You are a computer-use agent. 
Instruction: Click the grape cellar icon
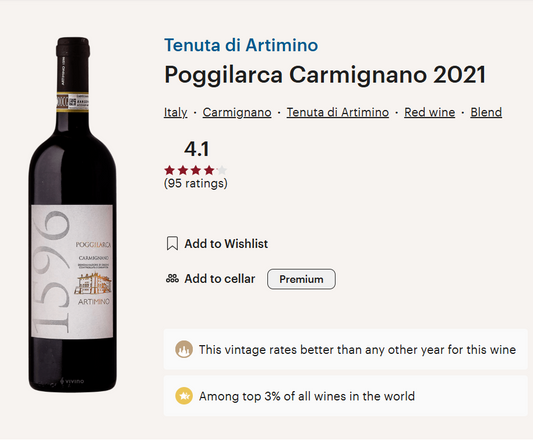tap(172, 278)
